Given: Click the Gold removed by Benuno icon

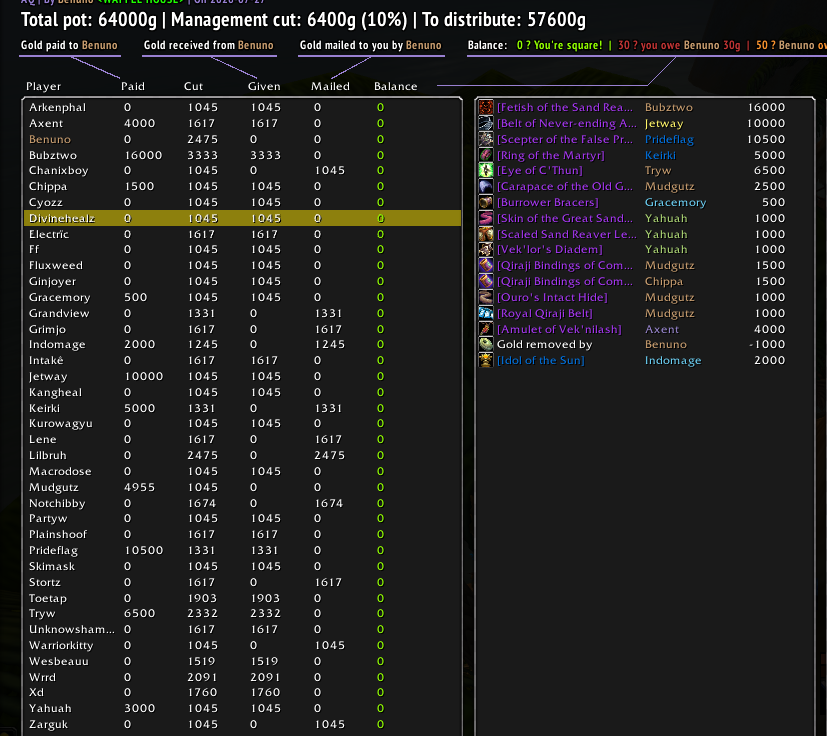Looking at the screenshot, I should click(486, 344).
